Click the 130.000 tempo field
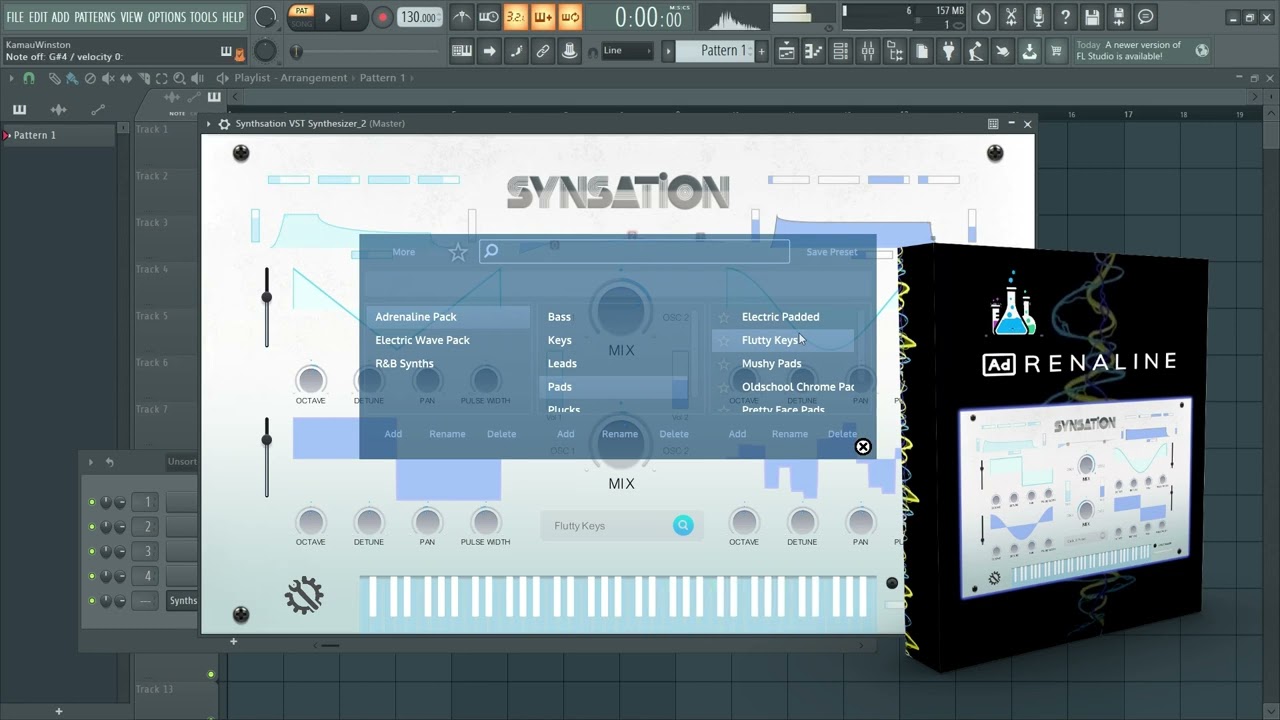1280x720 pixels. (x=420, y=17)
